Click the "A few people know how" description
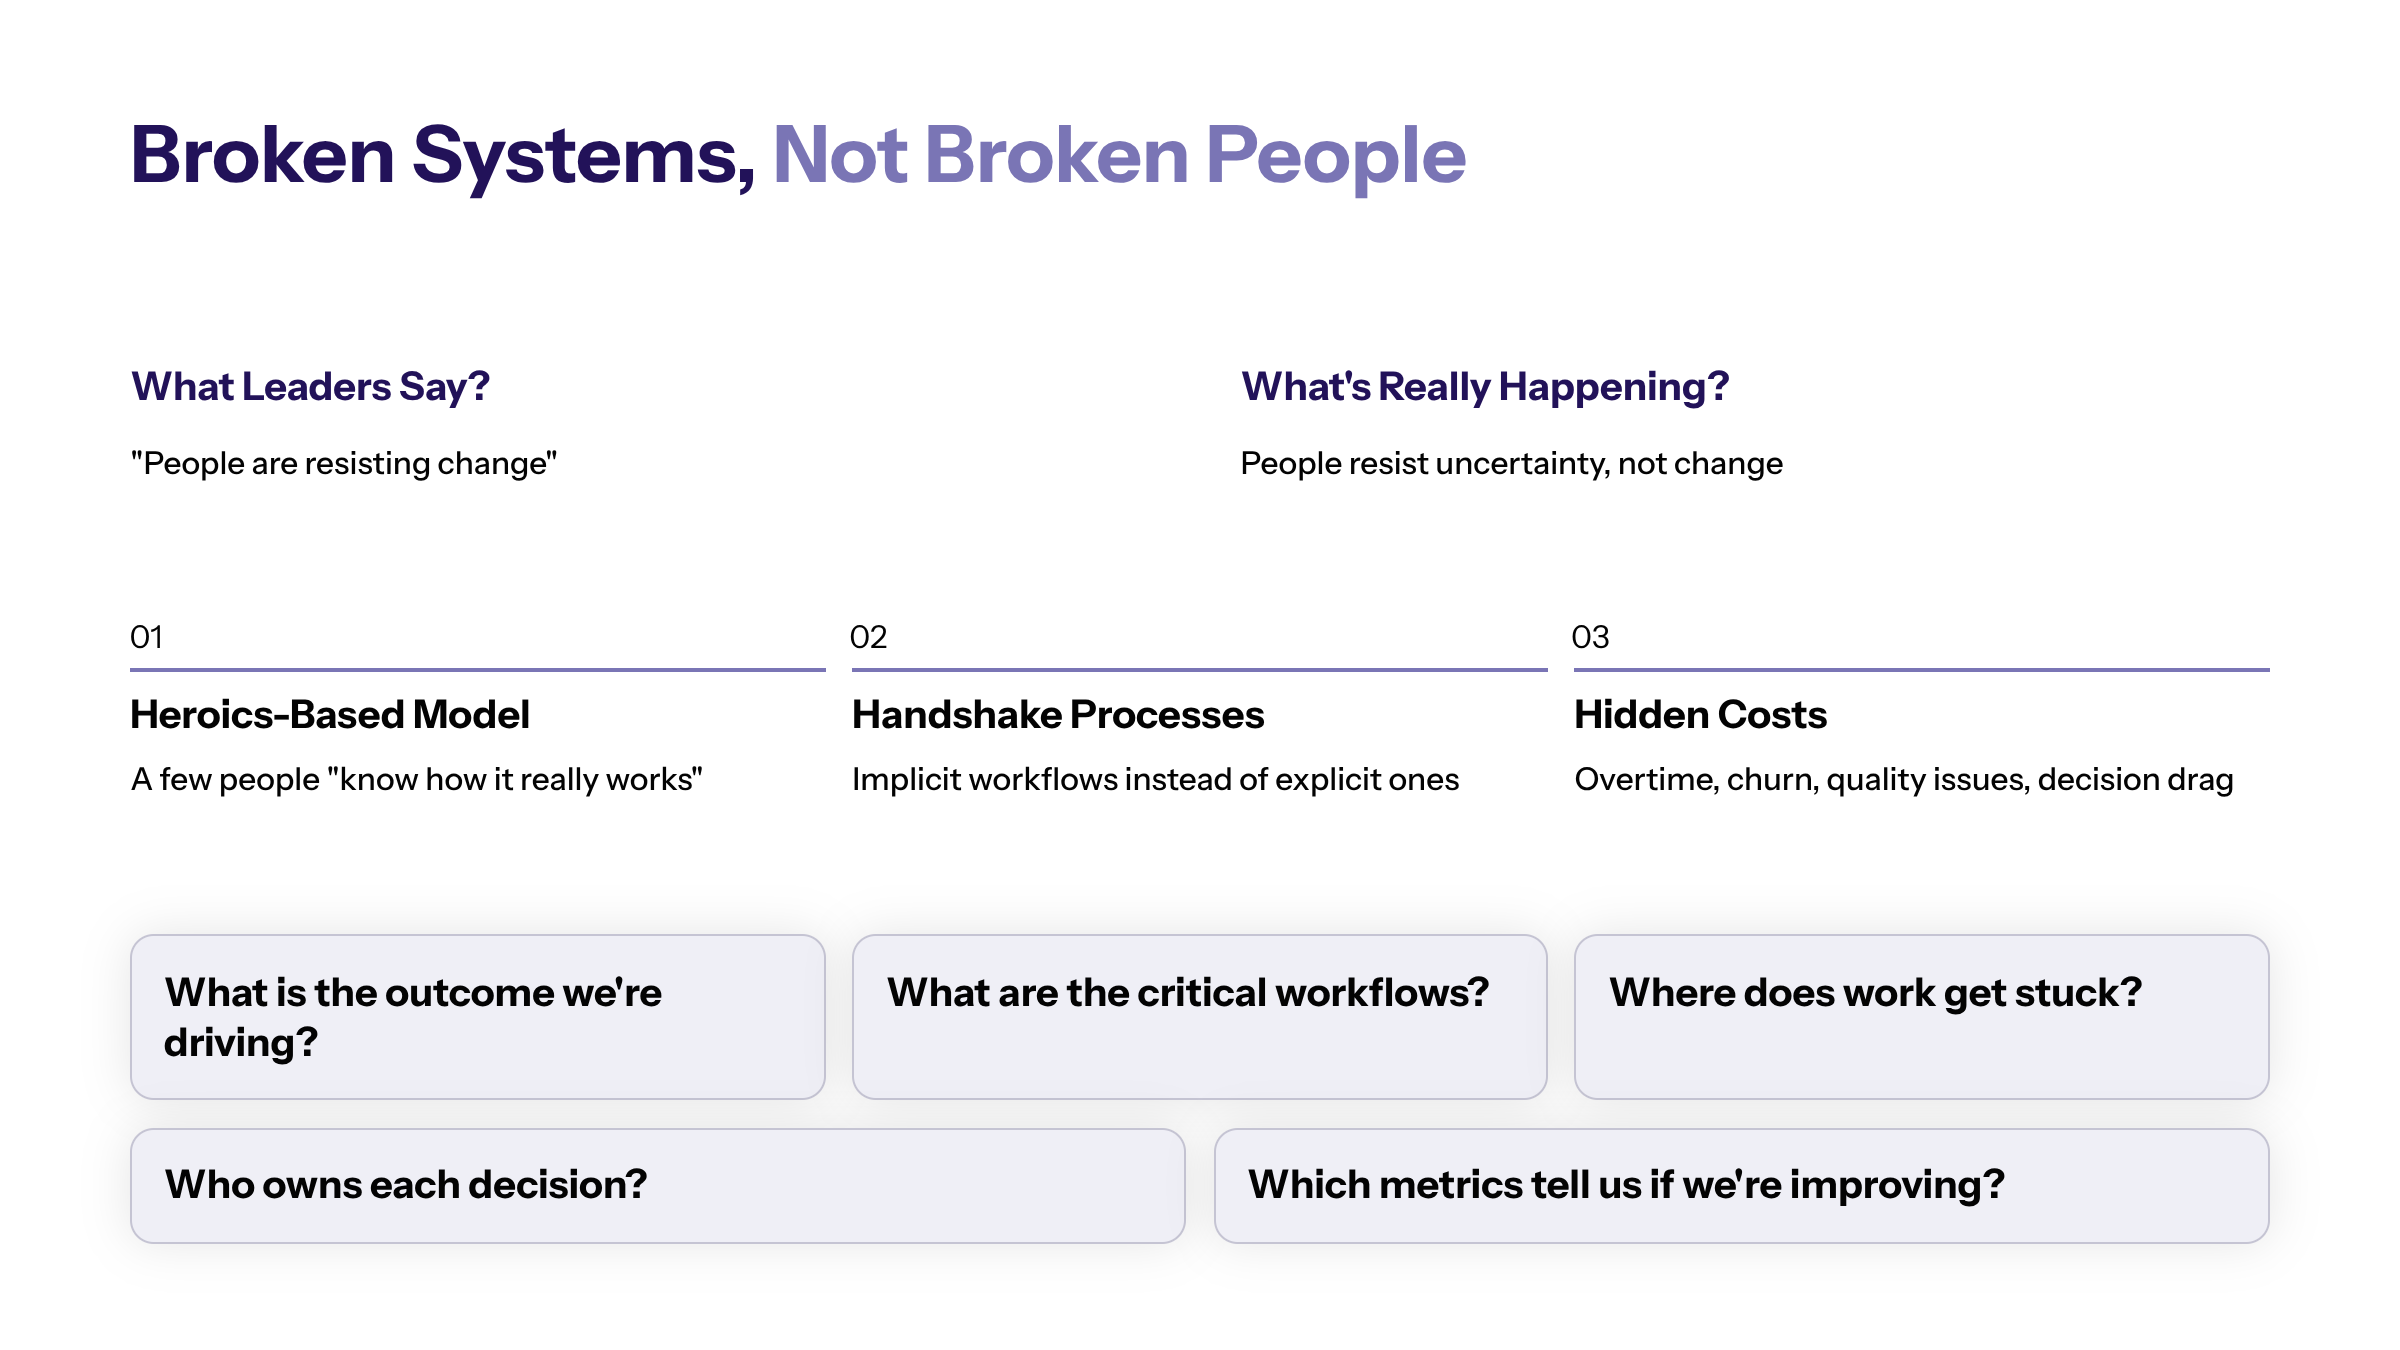2400x1350 pixels. point(416,780)
